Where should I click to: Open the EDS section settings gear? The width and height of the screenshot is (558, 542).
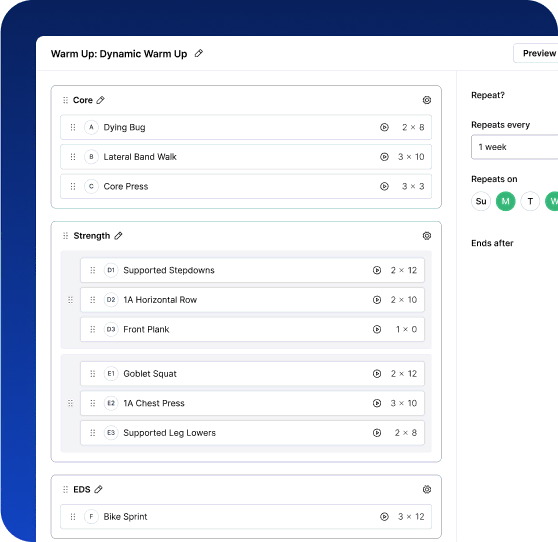[427, 489]
